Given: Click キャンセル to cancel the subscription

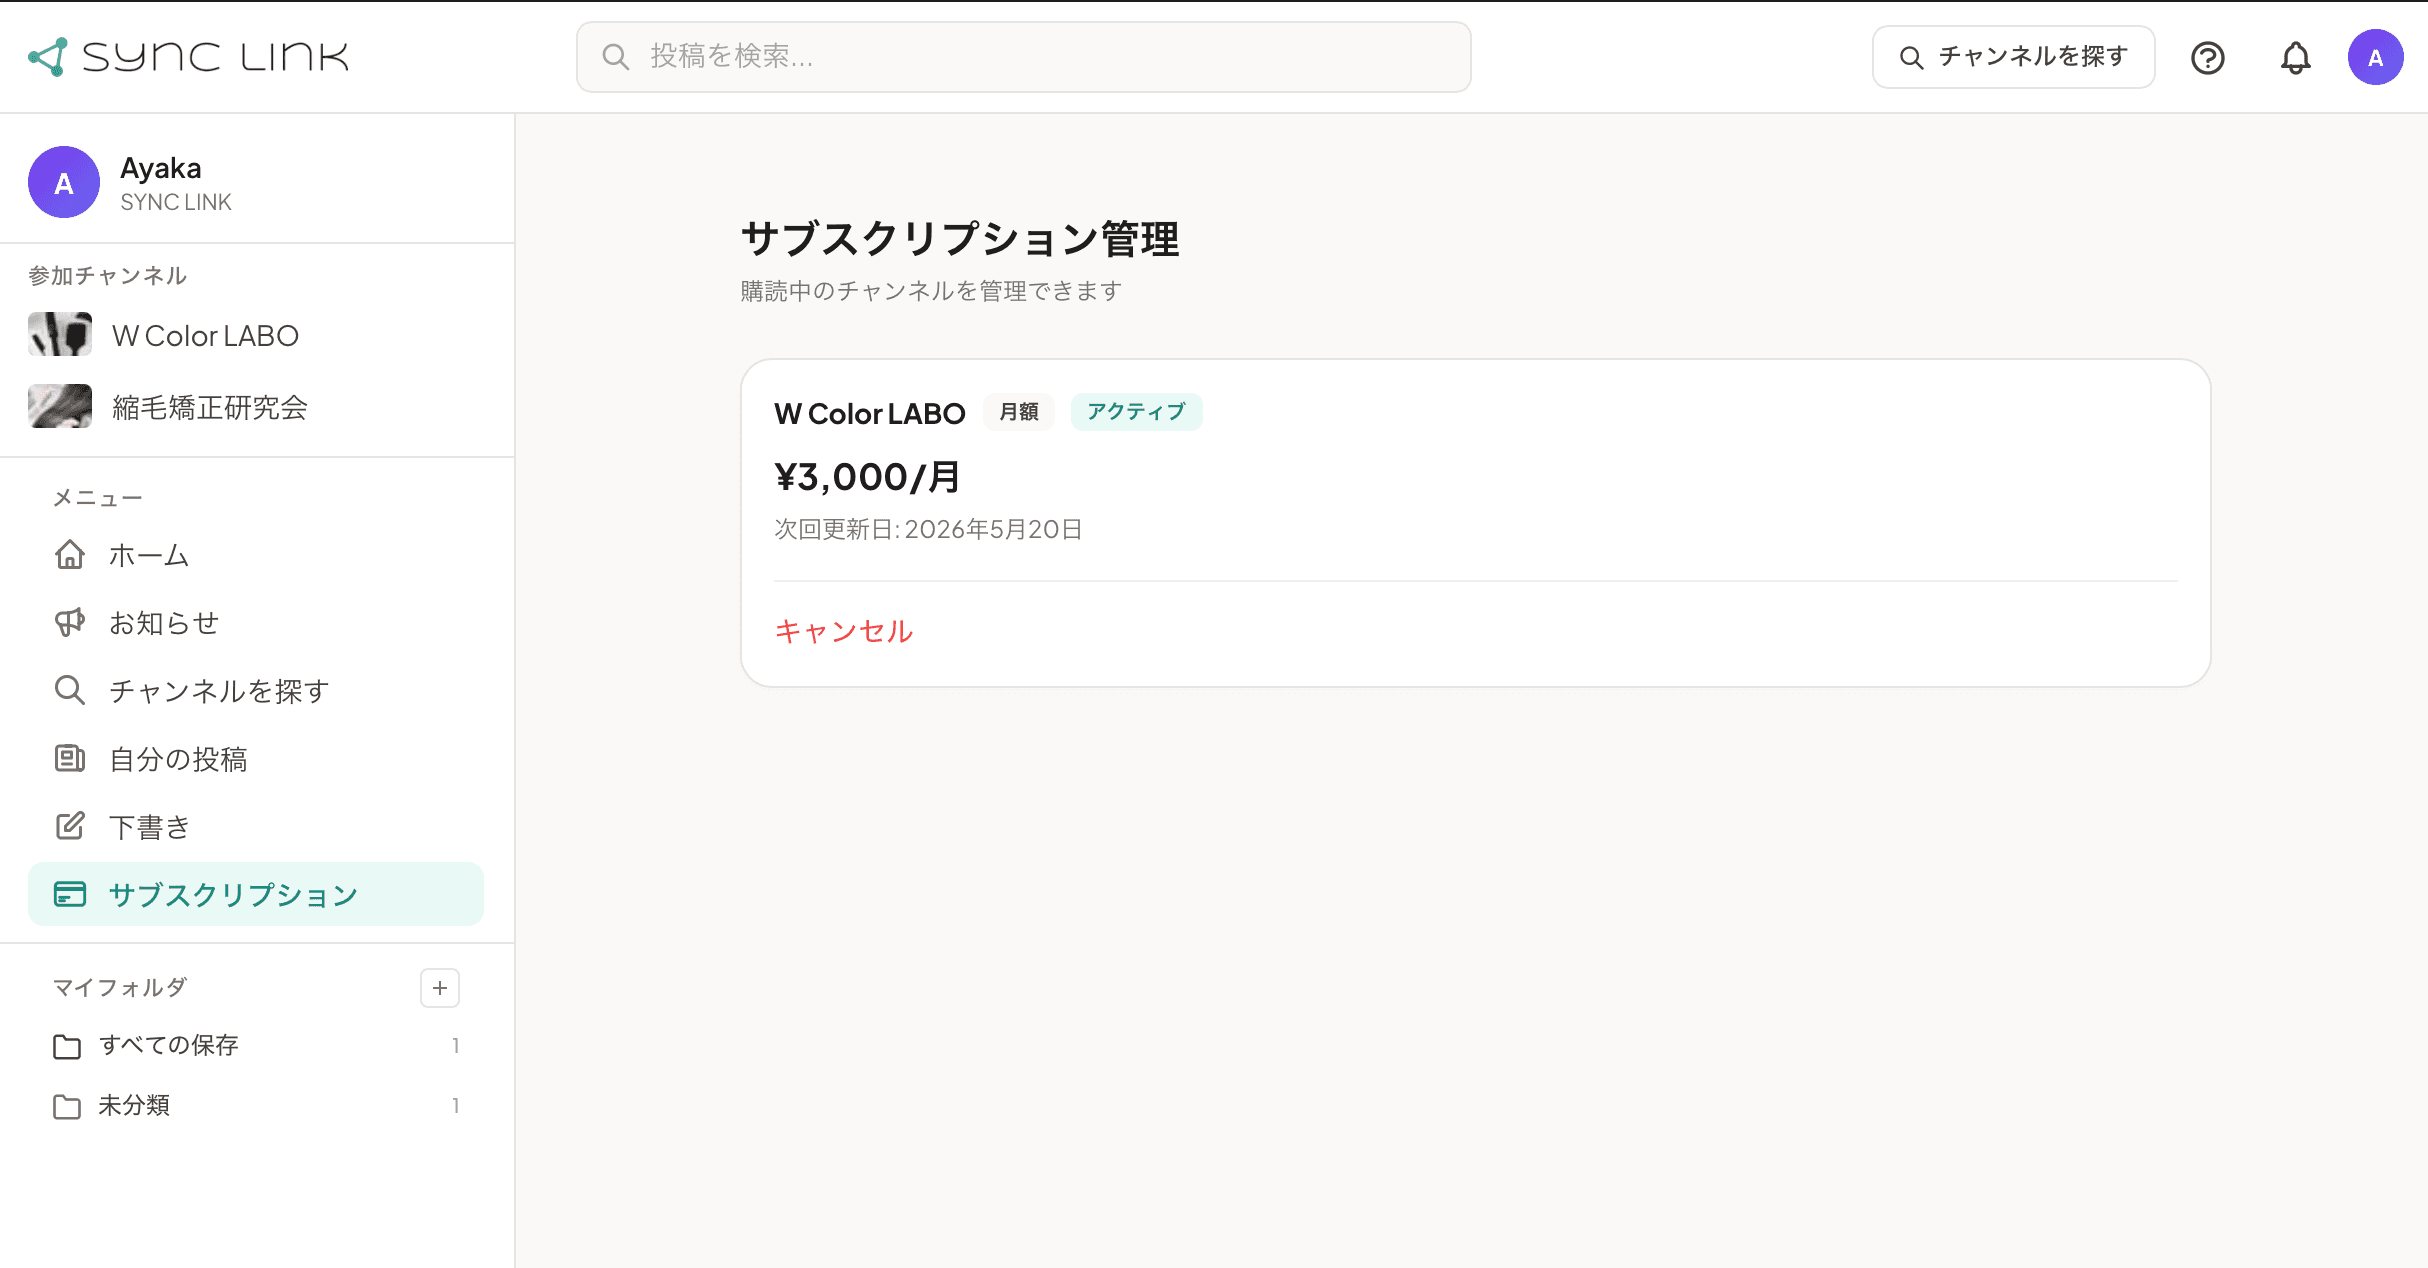Looking at the screenshot, I should pyautogui.click(x=843, y=631).
